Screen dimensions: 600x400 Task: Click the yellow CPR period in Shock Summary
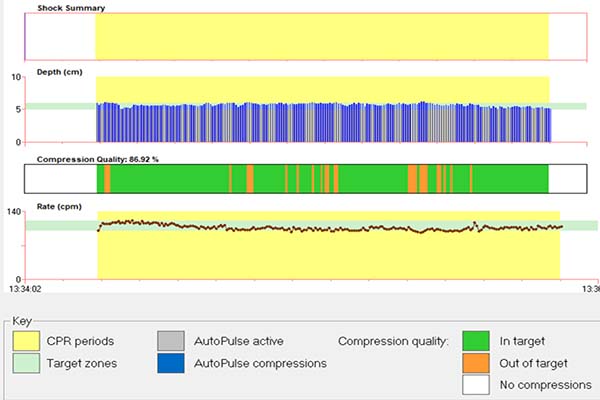pos(320,37)
